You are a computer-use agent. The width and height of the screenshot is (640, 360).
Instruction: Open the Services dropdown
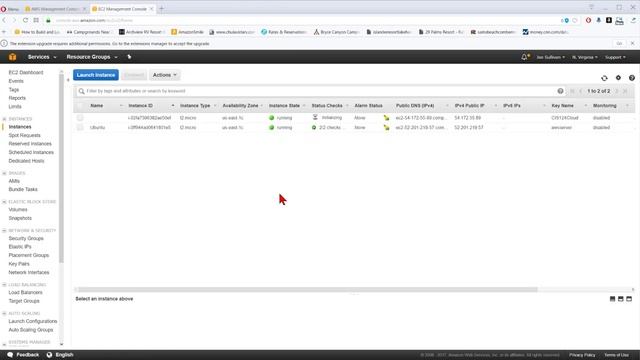coord(42,57)
